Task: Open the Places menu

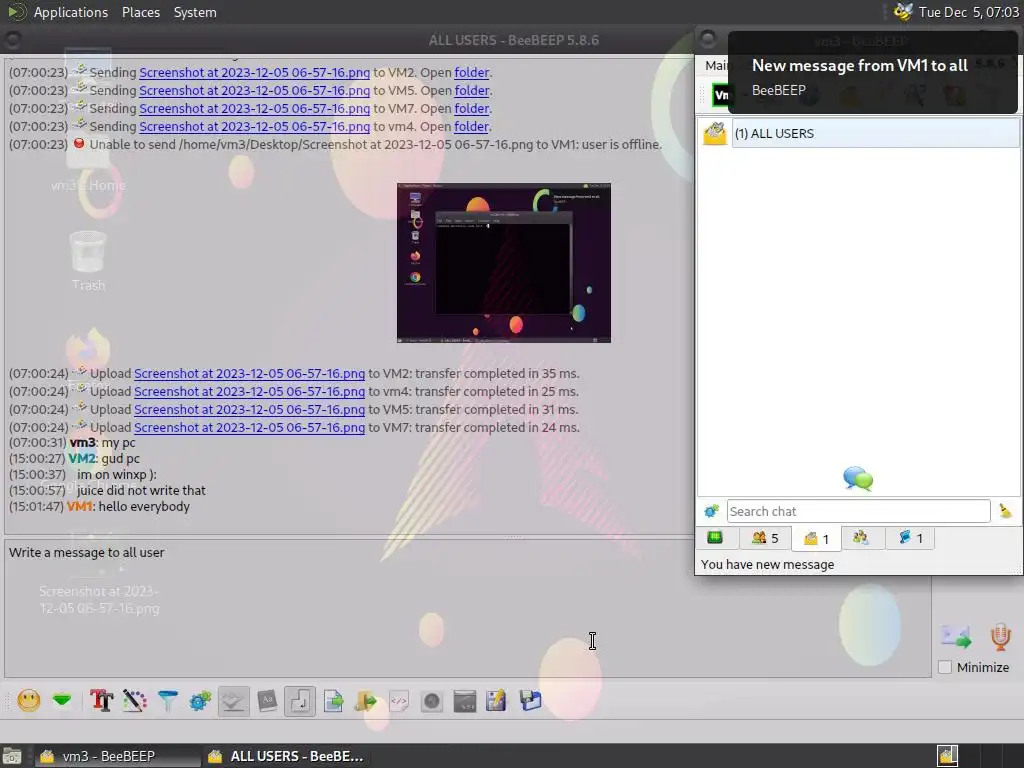Action: tap(140, 12)
